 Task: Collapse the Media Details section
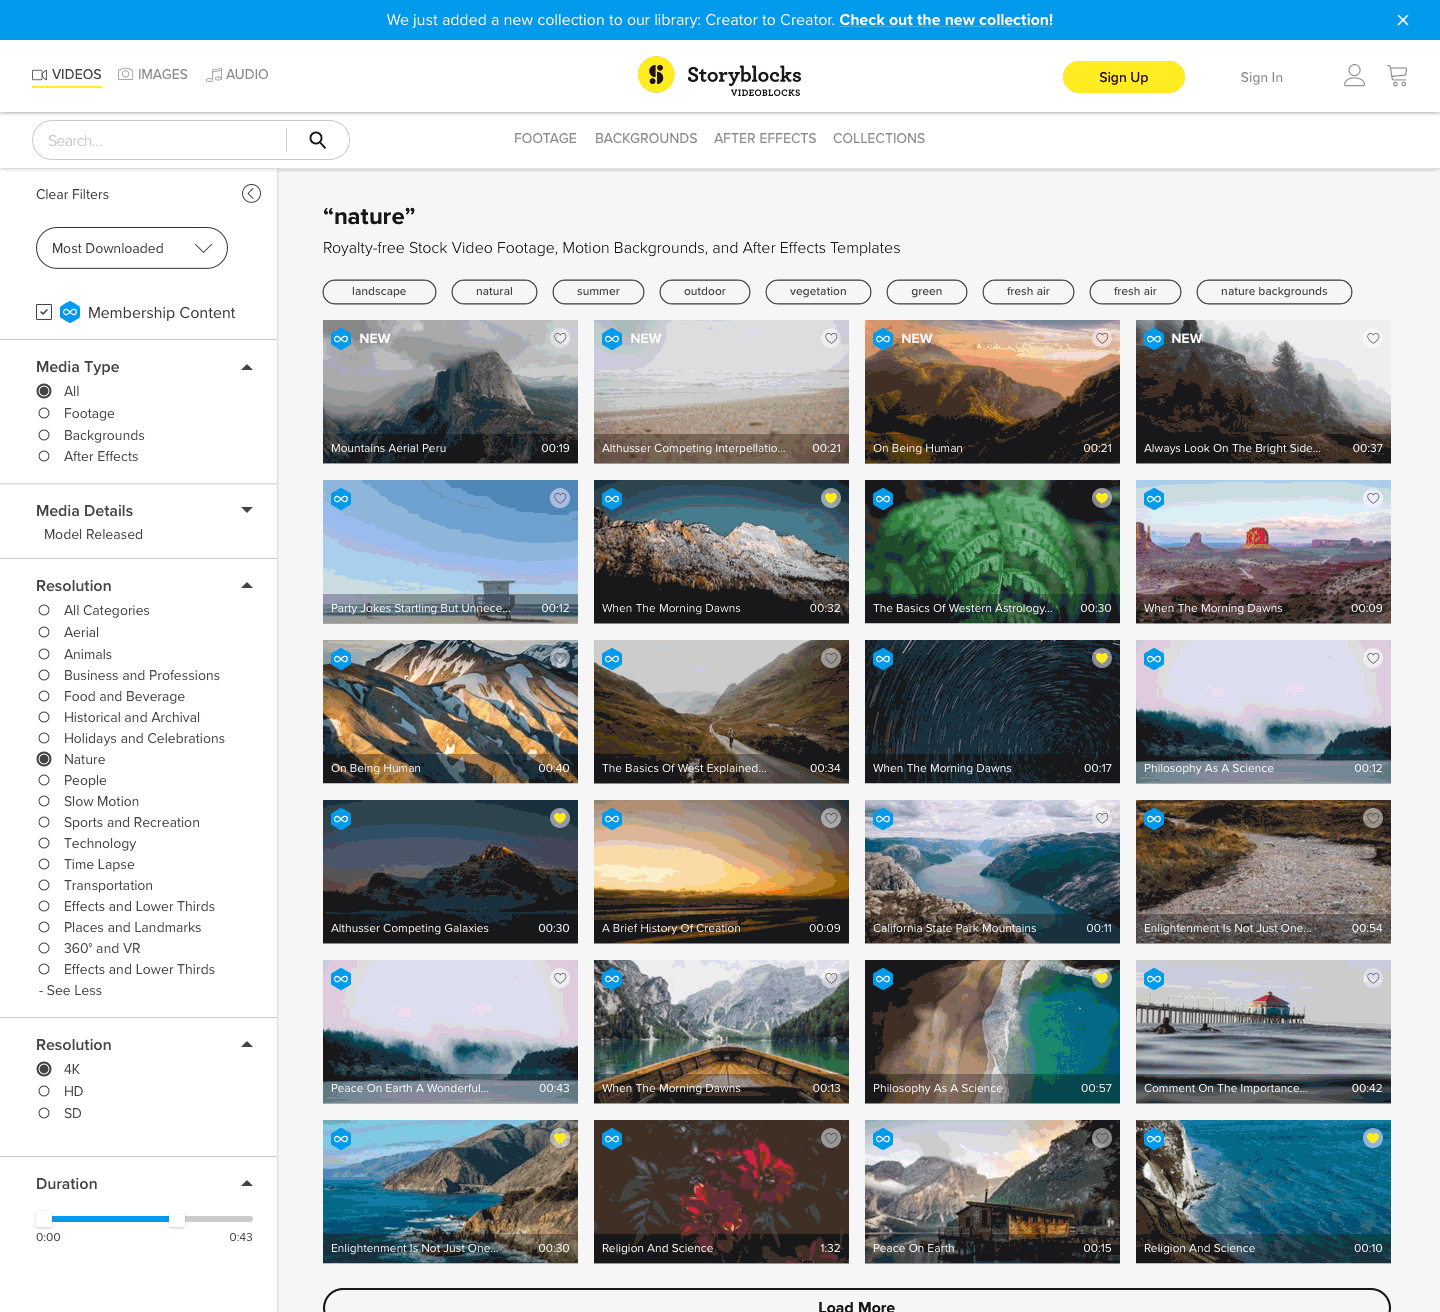[x=246, y=509]
